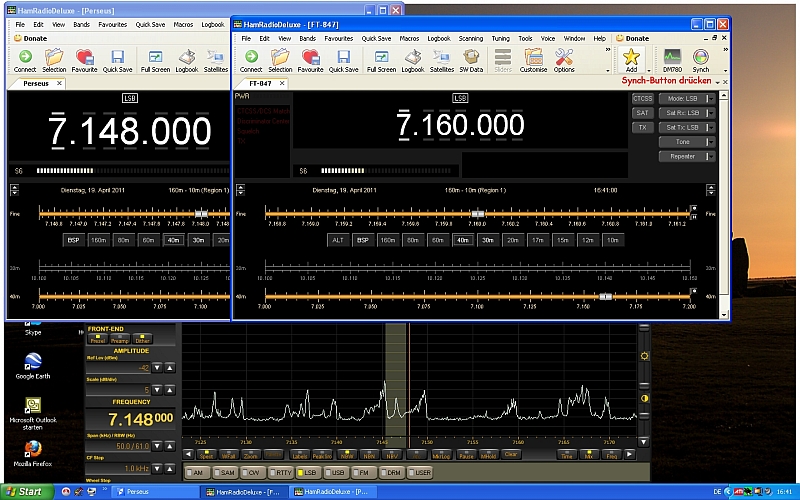Select FM mode in Perseus

pos(362,472)
